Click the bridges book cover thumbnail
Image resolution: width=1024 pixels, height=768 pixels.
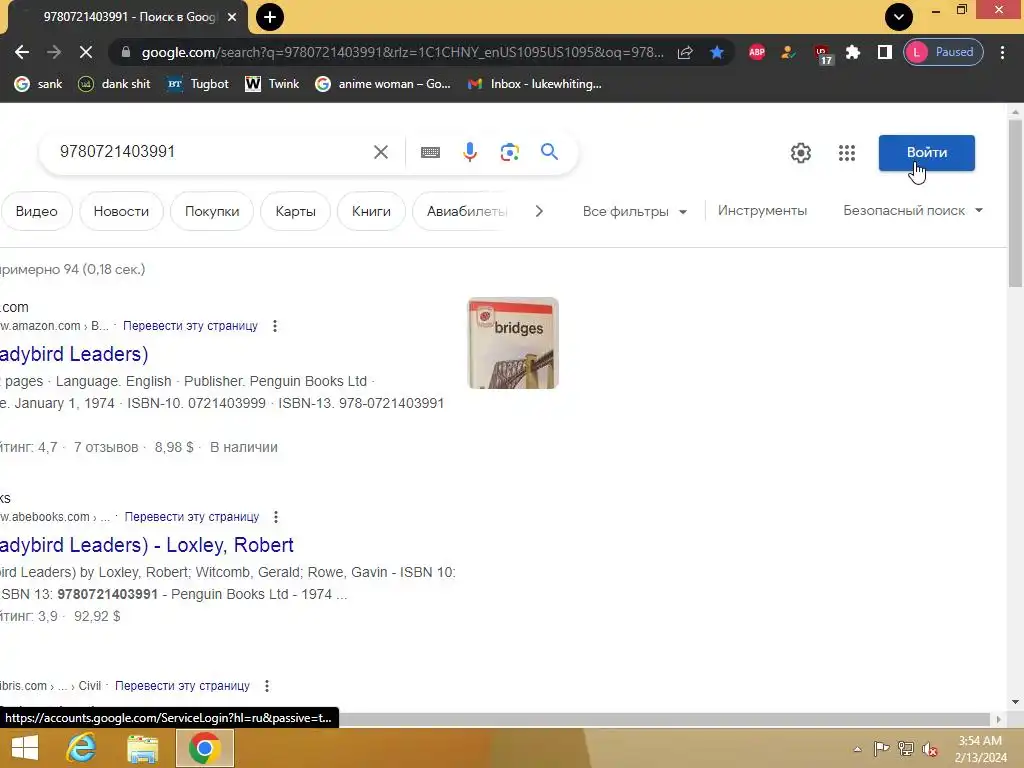click(x=513, y=343)
